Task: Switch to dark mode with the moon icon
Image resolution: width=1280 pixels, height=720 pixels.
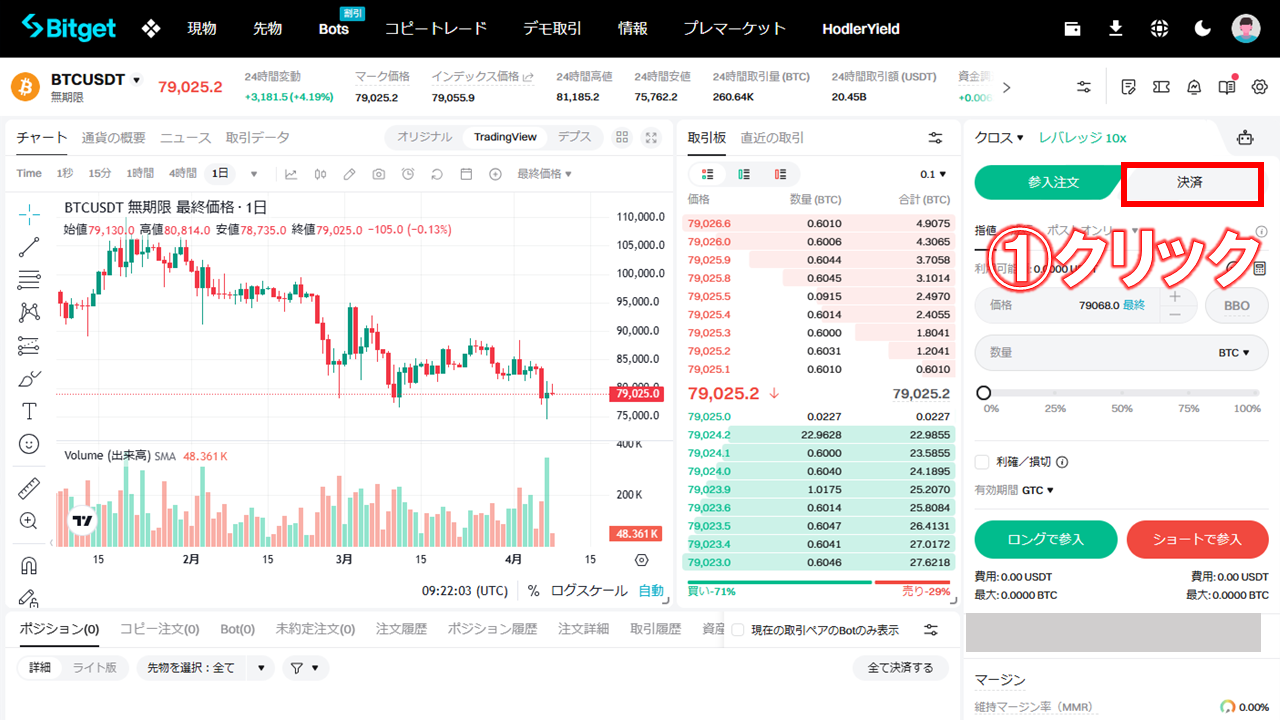Action: (x=1202, y=28)
